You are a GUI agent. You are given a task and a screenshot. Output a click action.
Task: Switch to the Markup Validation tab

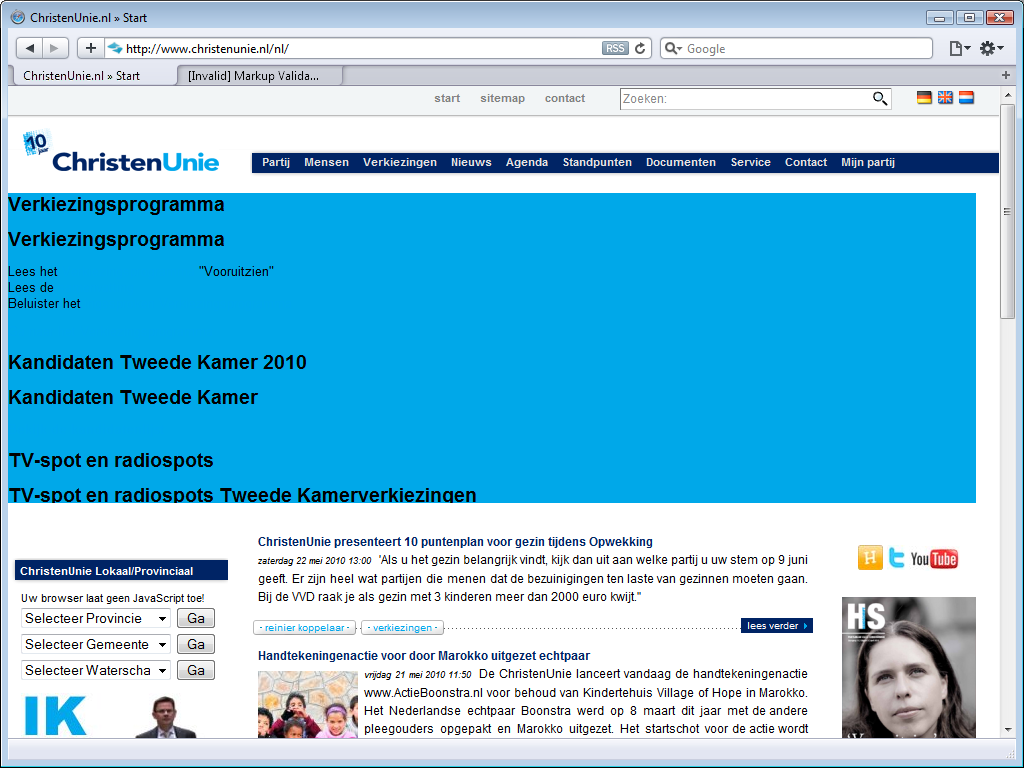[259, 76]
